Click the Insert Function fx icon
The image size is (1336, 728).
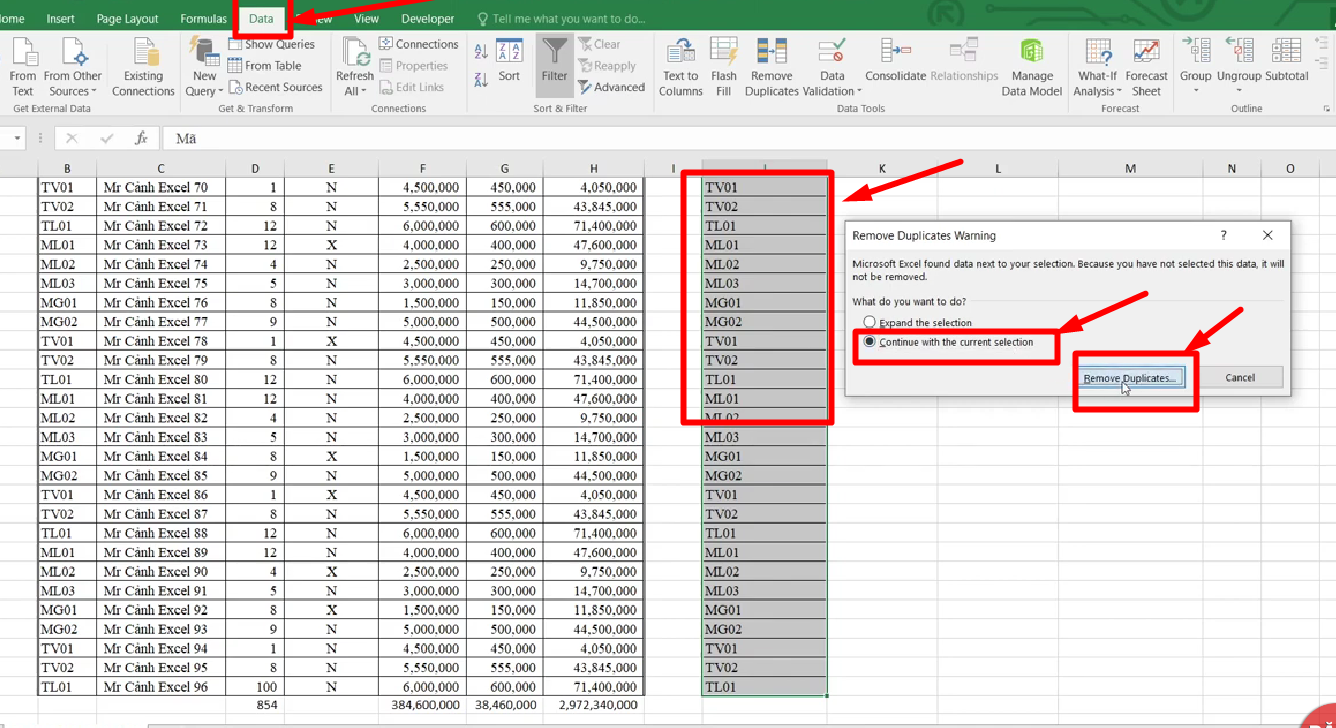pos(142,138)
